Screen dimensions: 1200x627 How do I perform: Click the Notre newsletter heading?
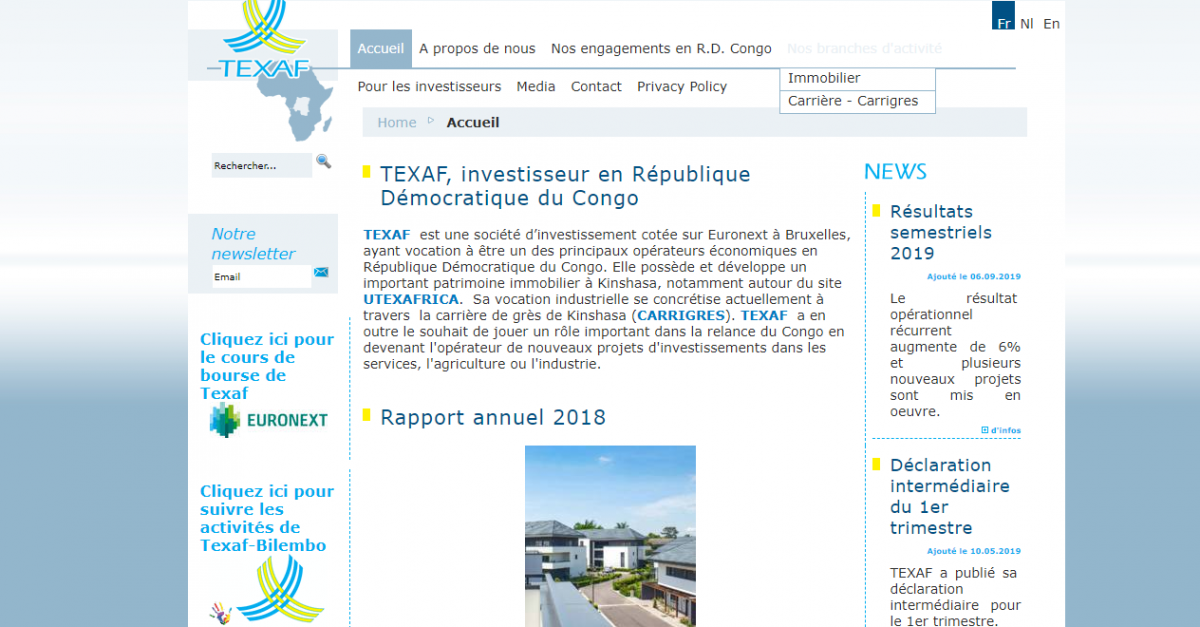253,243
